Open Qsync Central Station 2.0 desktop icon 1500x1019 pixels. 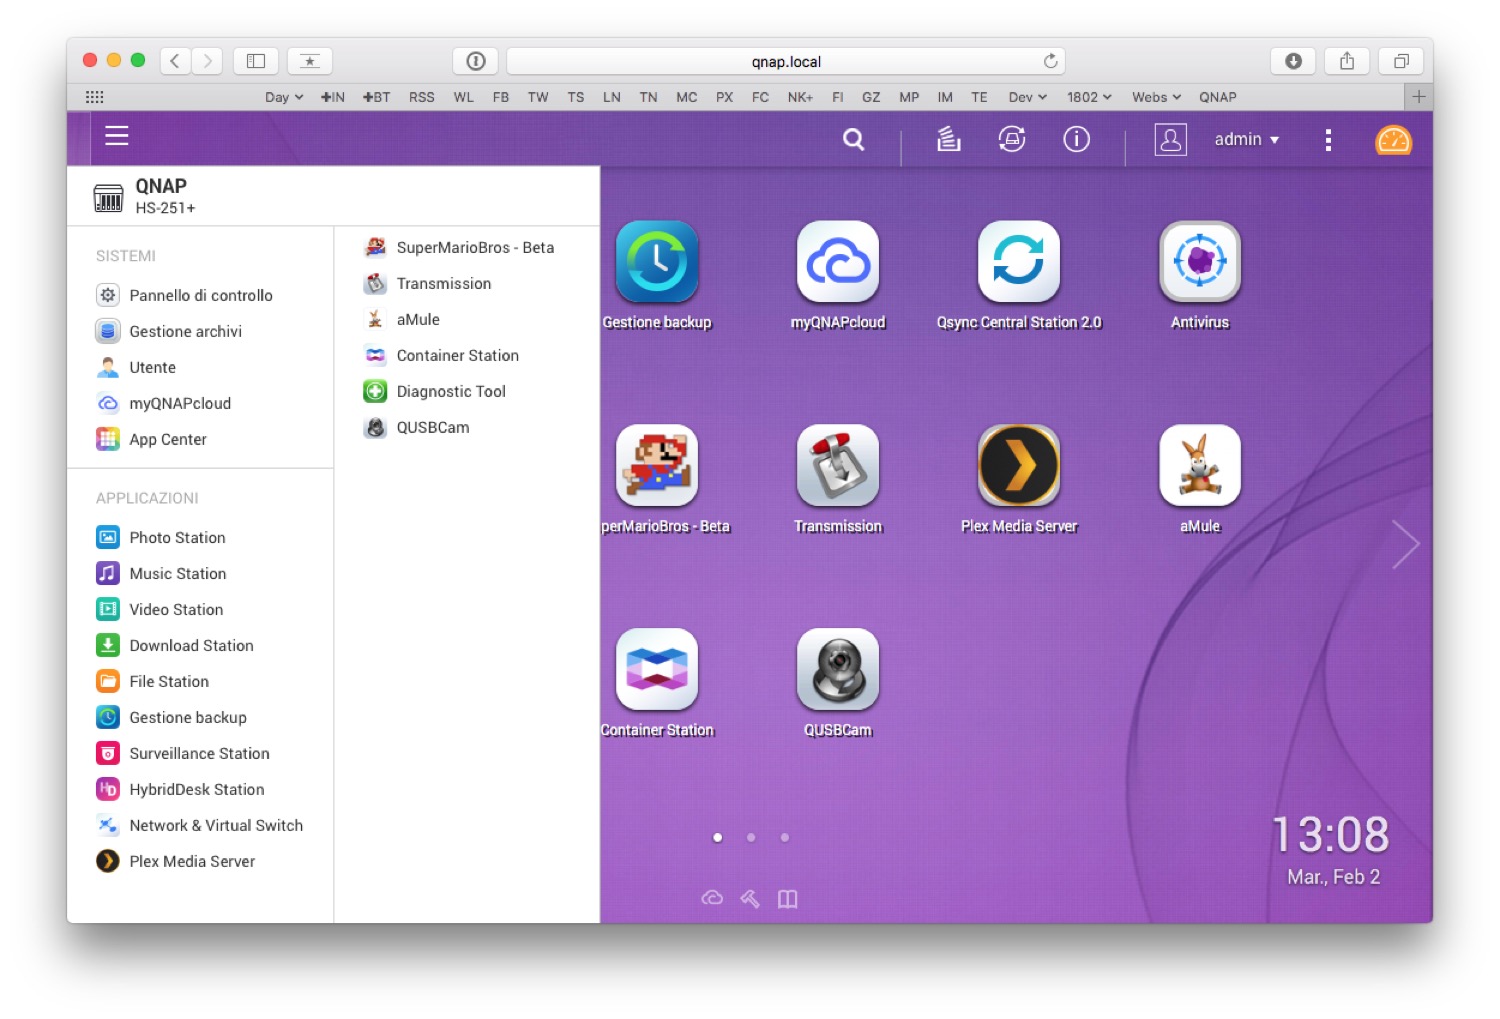click(1019, 262)
